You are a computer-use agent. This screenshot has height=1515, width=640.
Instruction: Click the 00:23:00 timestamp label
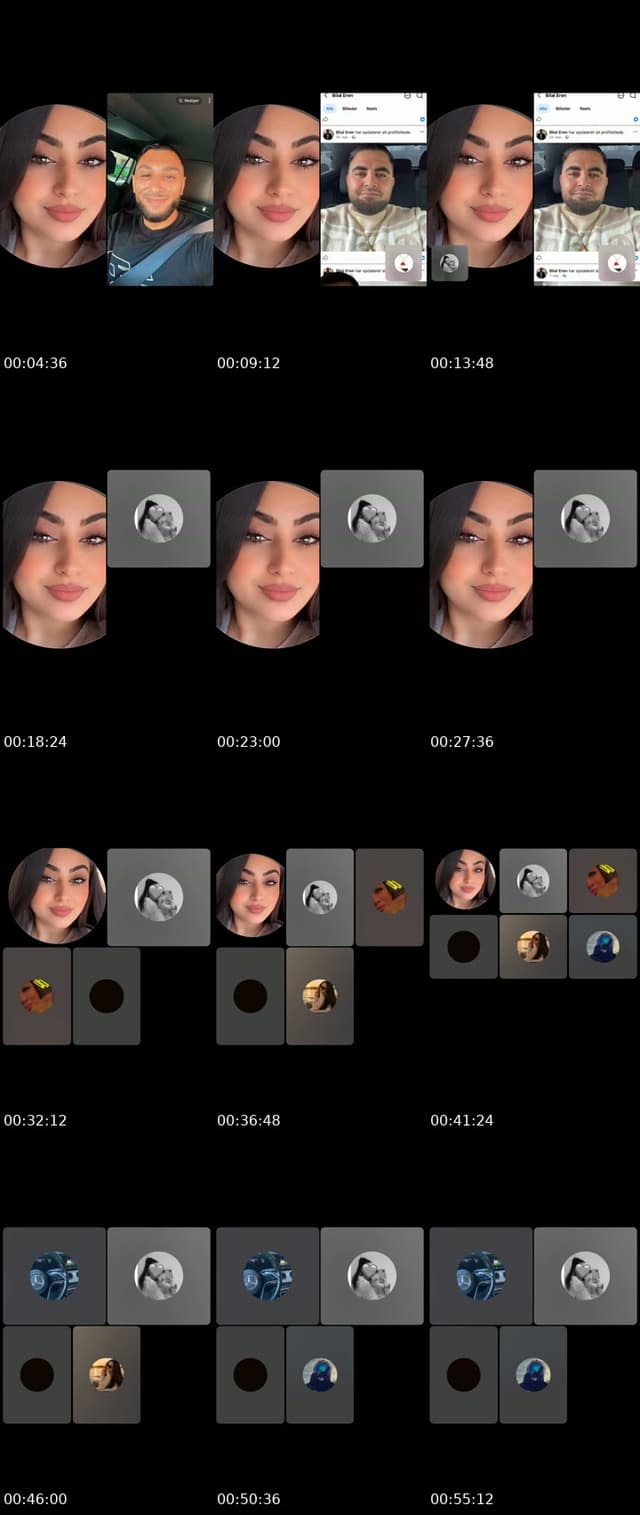pos(248,742)
